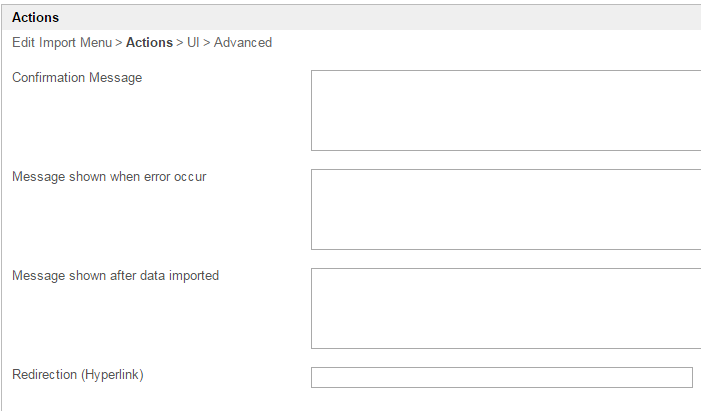Image resolution: width=701 pixels, height=411 pixels.
Task: Open the Advanced step in breadcrumb
Action: tap(243, 43)
